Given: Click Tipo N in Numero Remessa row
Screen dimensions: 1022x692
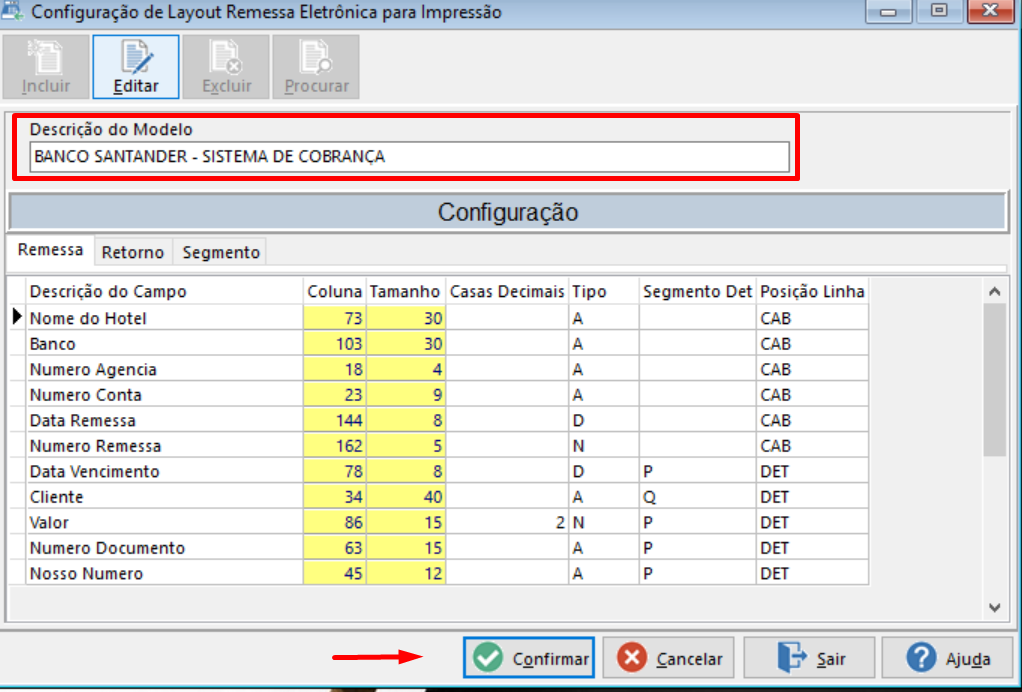Looking at the screenshot, I should tap(604, 445).
